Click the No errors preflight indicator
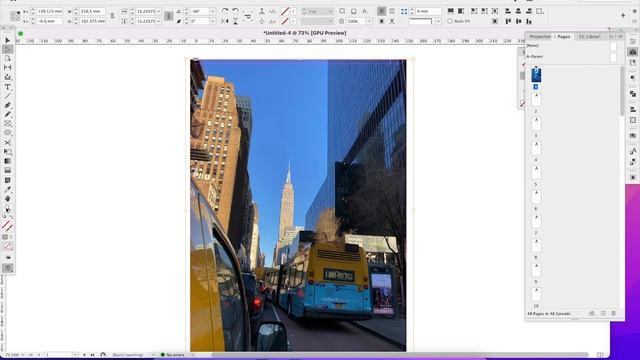 point(172,355)
